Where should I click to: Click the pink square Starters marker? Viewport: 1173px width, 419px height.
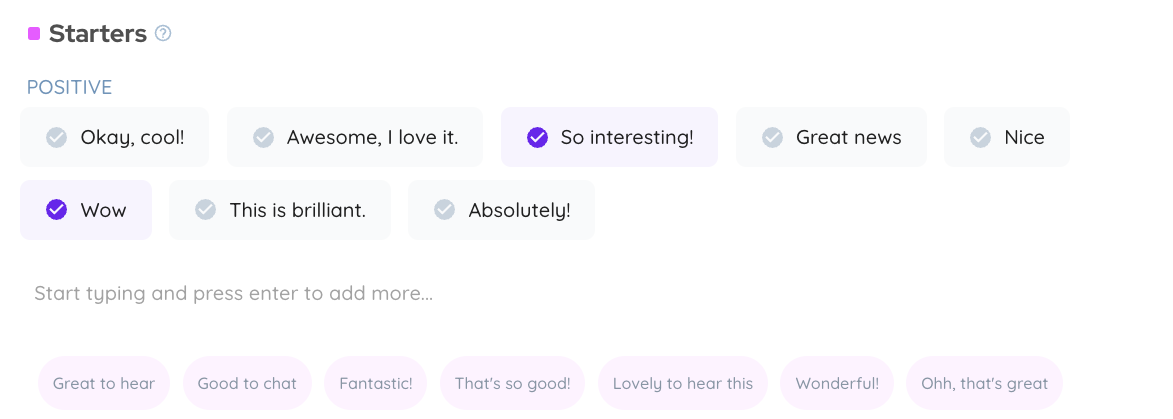coord(34,34)
